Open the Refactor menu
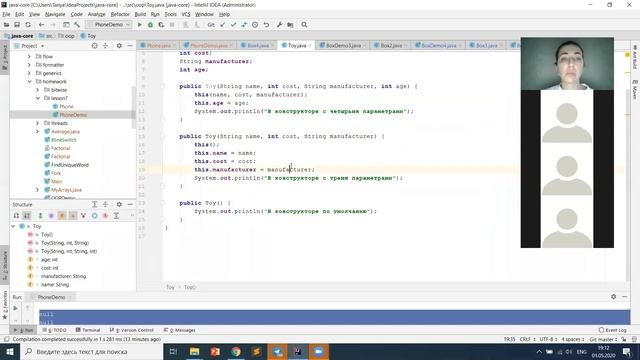The width and height of the screenshot is (640, 360). click(x=120, y=14)
